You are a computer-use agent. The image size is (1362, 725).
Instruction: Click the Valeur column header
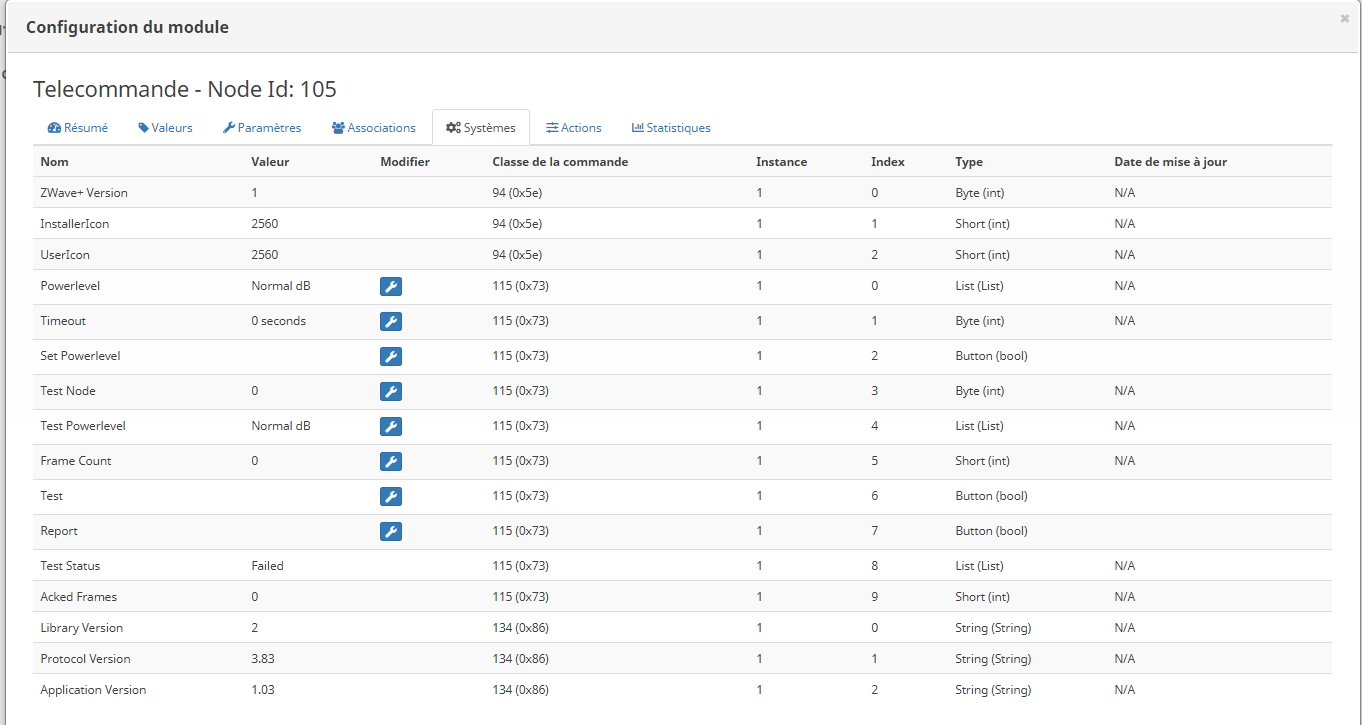click(270, 162)
